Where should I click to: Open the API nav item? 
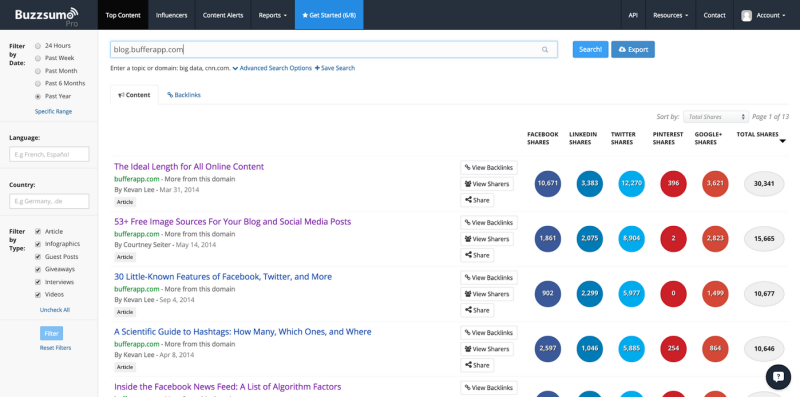pos(633,15)
